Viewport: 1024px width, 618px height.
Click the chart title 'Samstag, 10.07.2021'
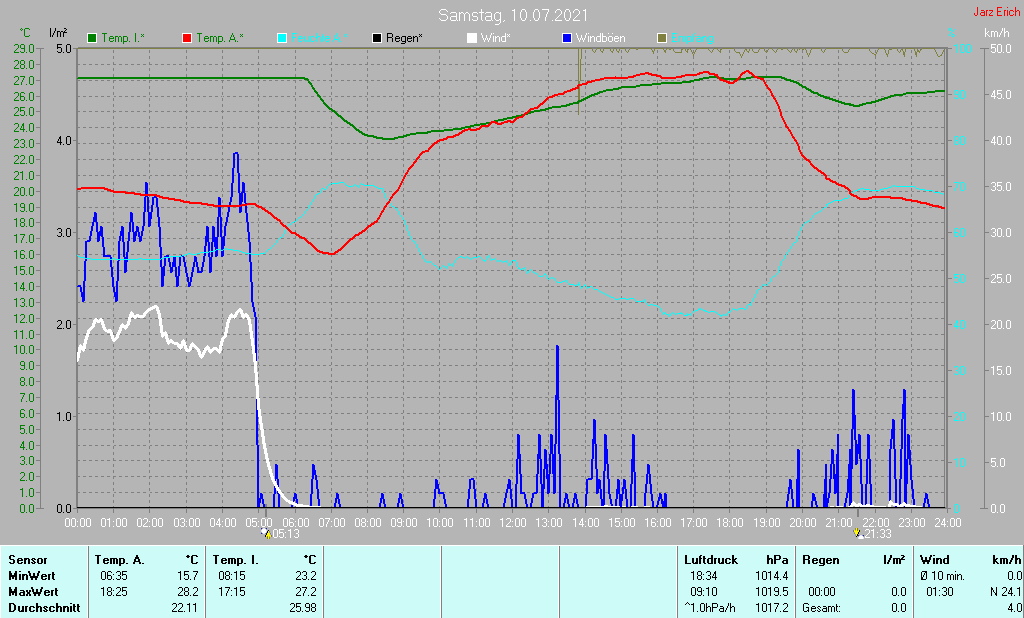[x=513, y=15]
